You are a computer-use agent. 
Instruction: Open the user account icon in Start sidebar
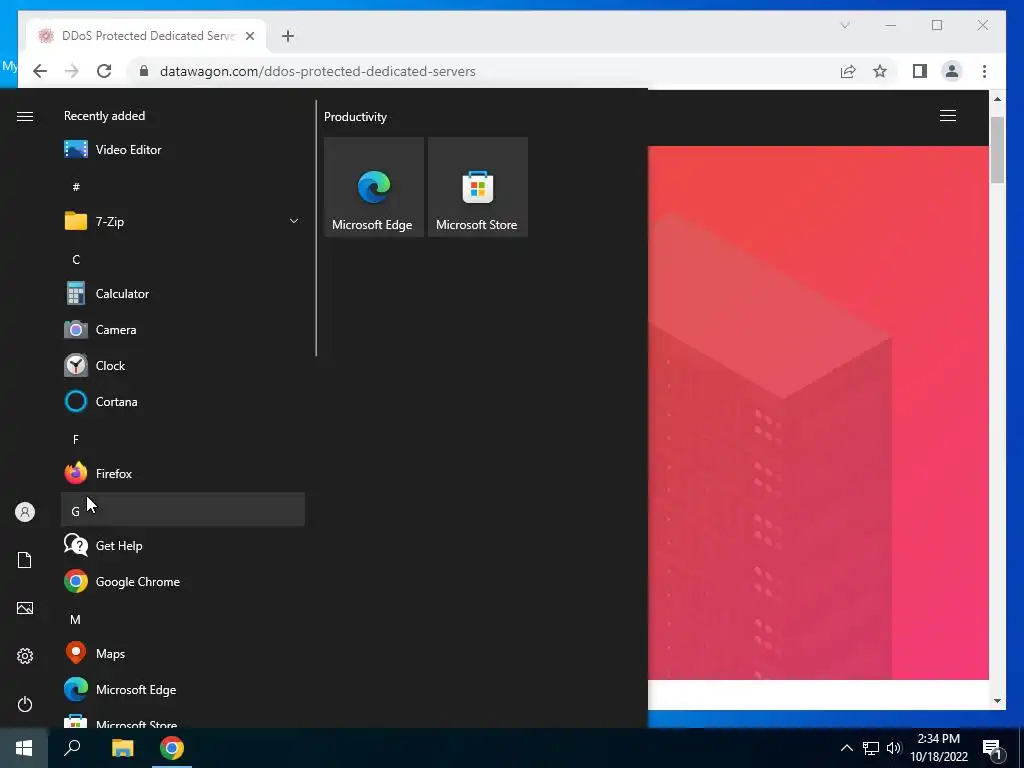(25, 512)
